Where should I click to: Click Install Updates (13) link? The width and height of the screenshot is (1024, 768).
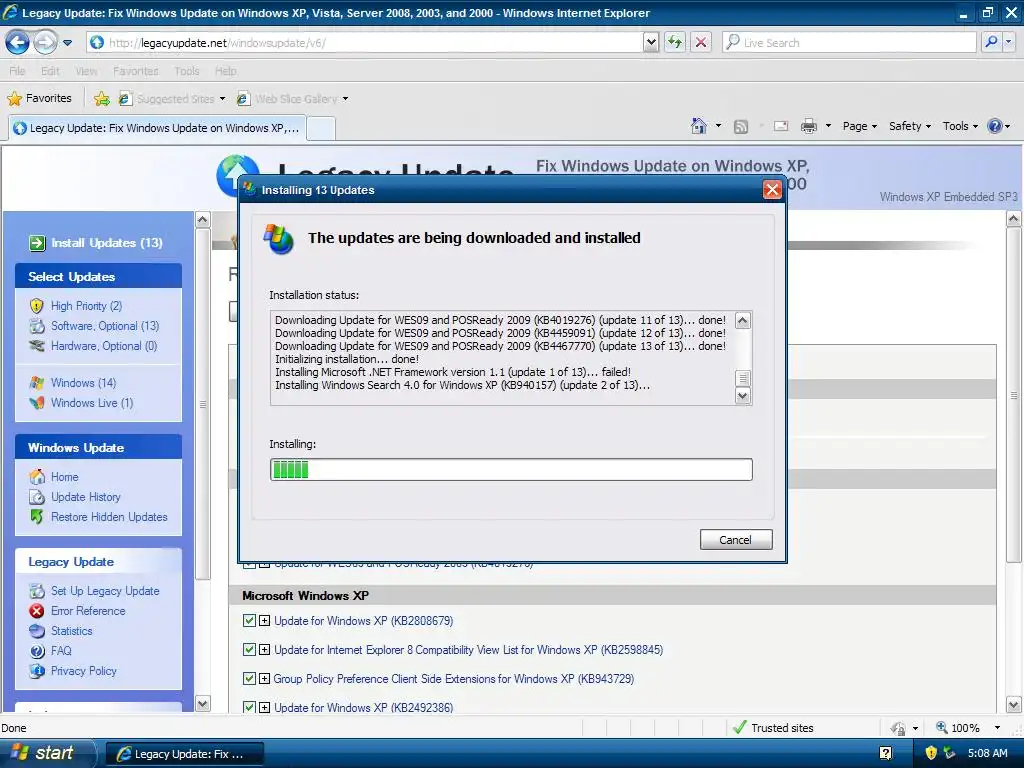coord(106,243)
